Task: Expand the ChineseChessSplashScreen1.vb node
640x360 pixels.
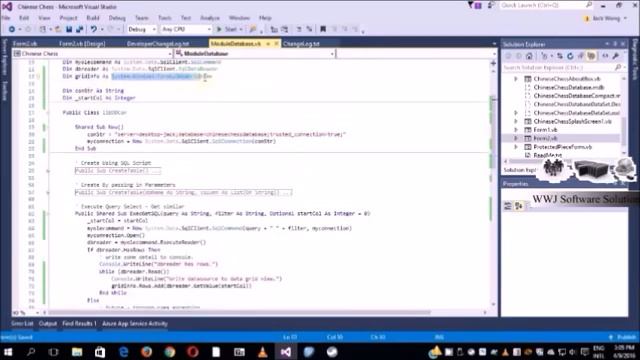Action: coord(516,121)
